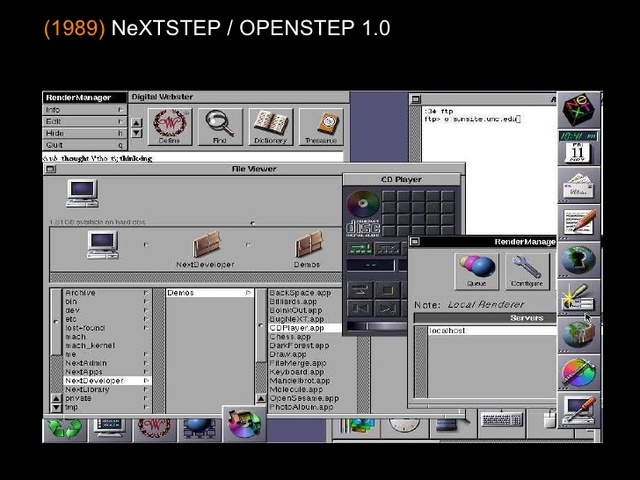Click the File Viewer horizontal path scrollbar
The height and width of the screenshot is (480, 640).
tap(196, 278)
